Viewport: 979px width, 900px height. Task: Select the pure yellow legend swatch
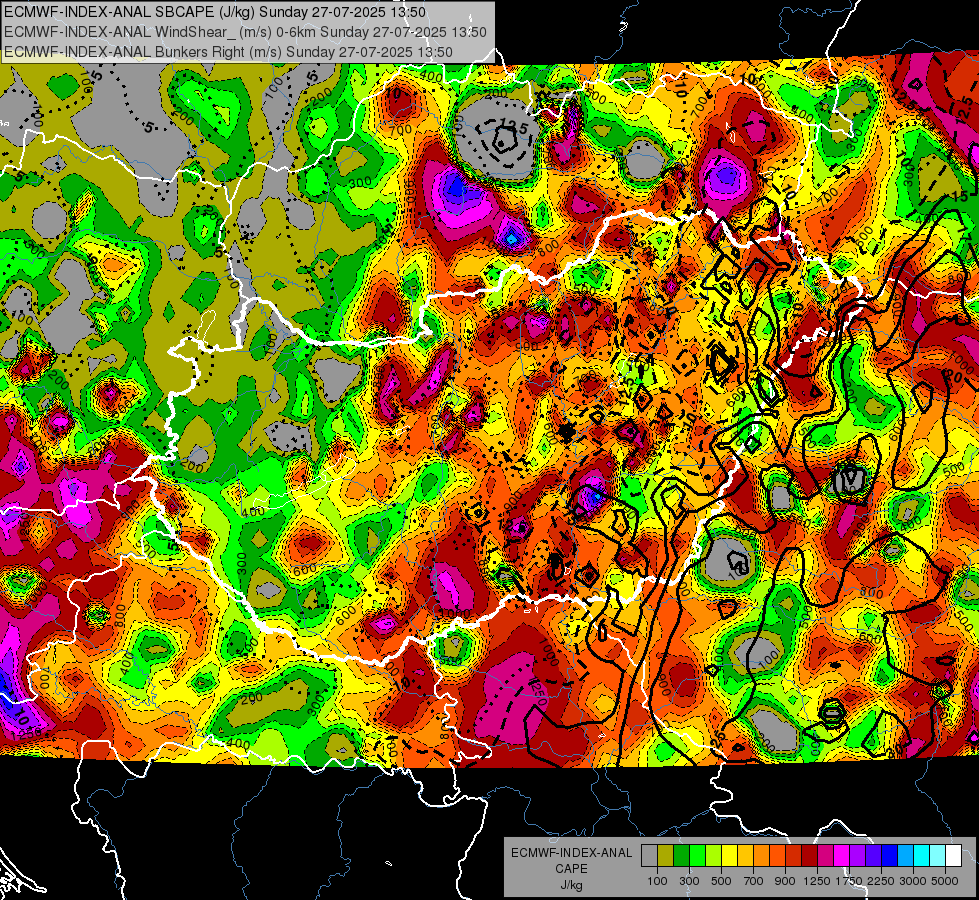(x=729, y=855)
